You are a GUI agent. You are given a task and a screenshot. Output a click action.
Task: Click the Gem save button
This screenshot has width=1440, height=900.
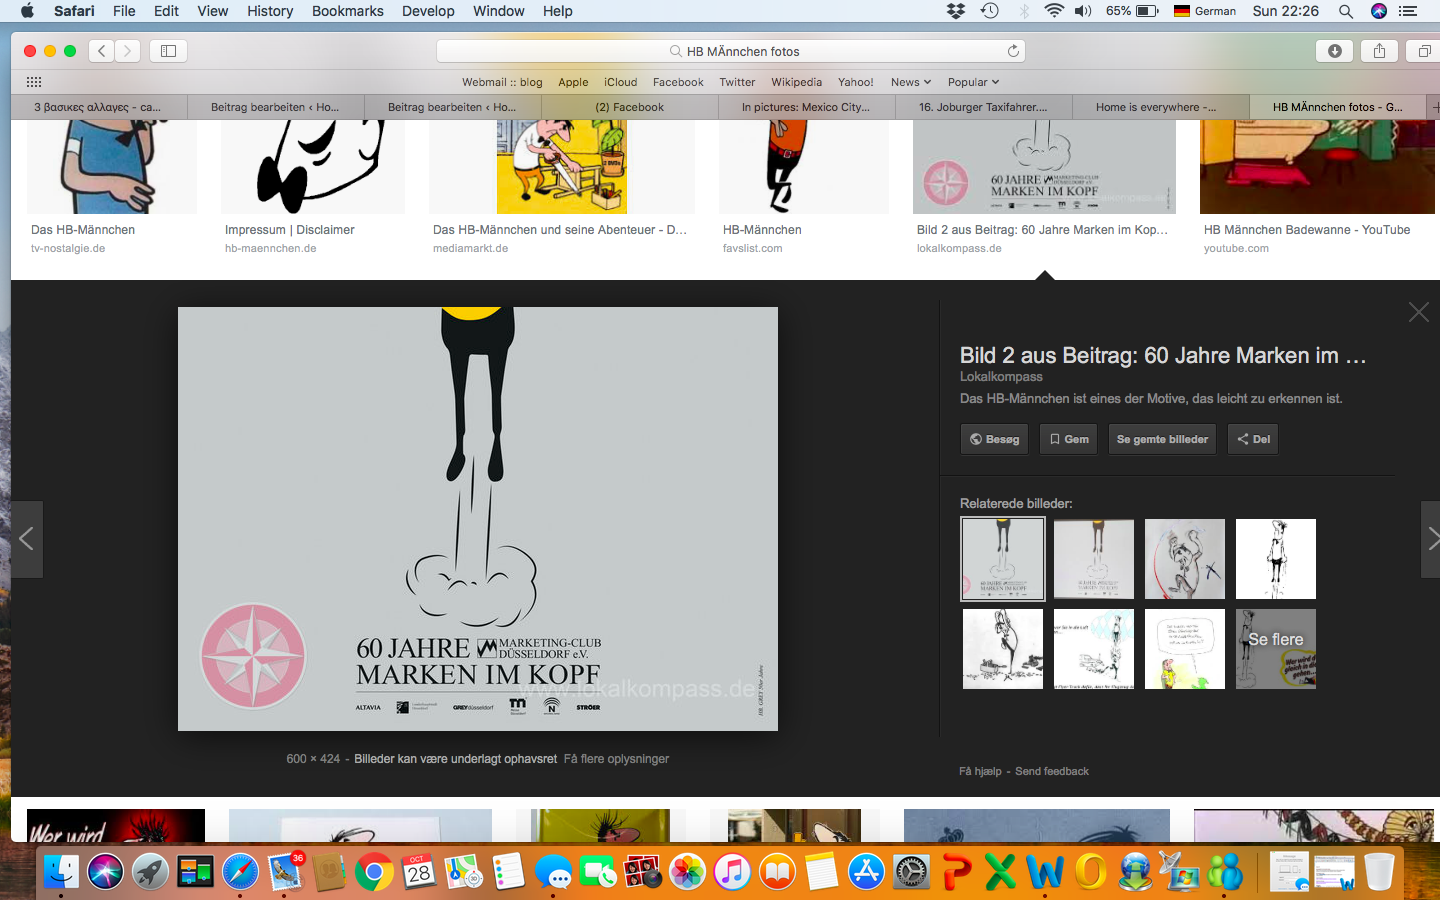(x=1068, y=439)
